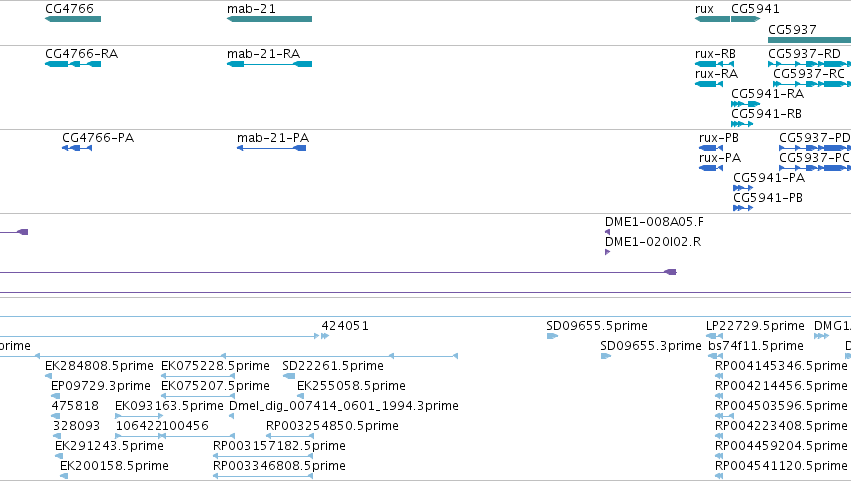Select transcript CG5941-RA

(745, 104)
